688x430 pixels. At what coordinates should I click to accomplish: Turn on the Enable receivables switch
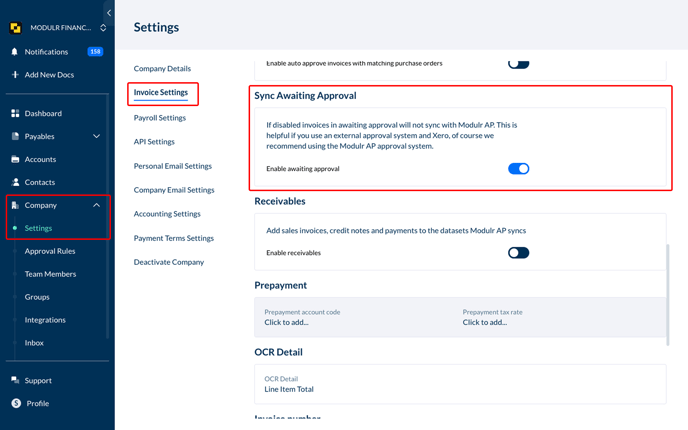(519, 253)
